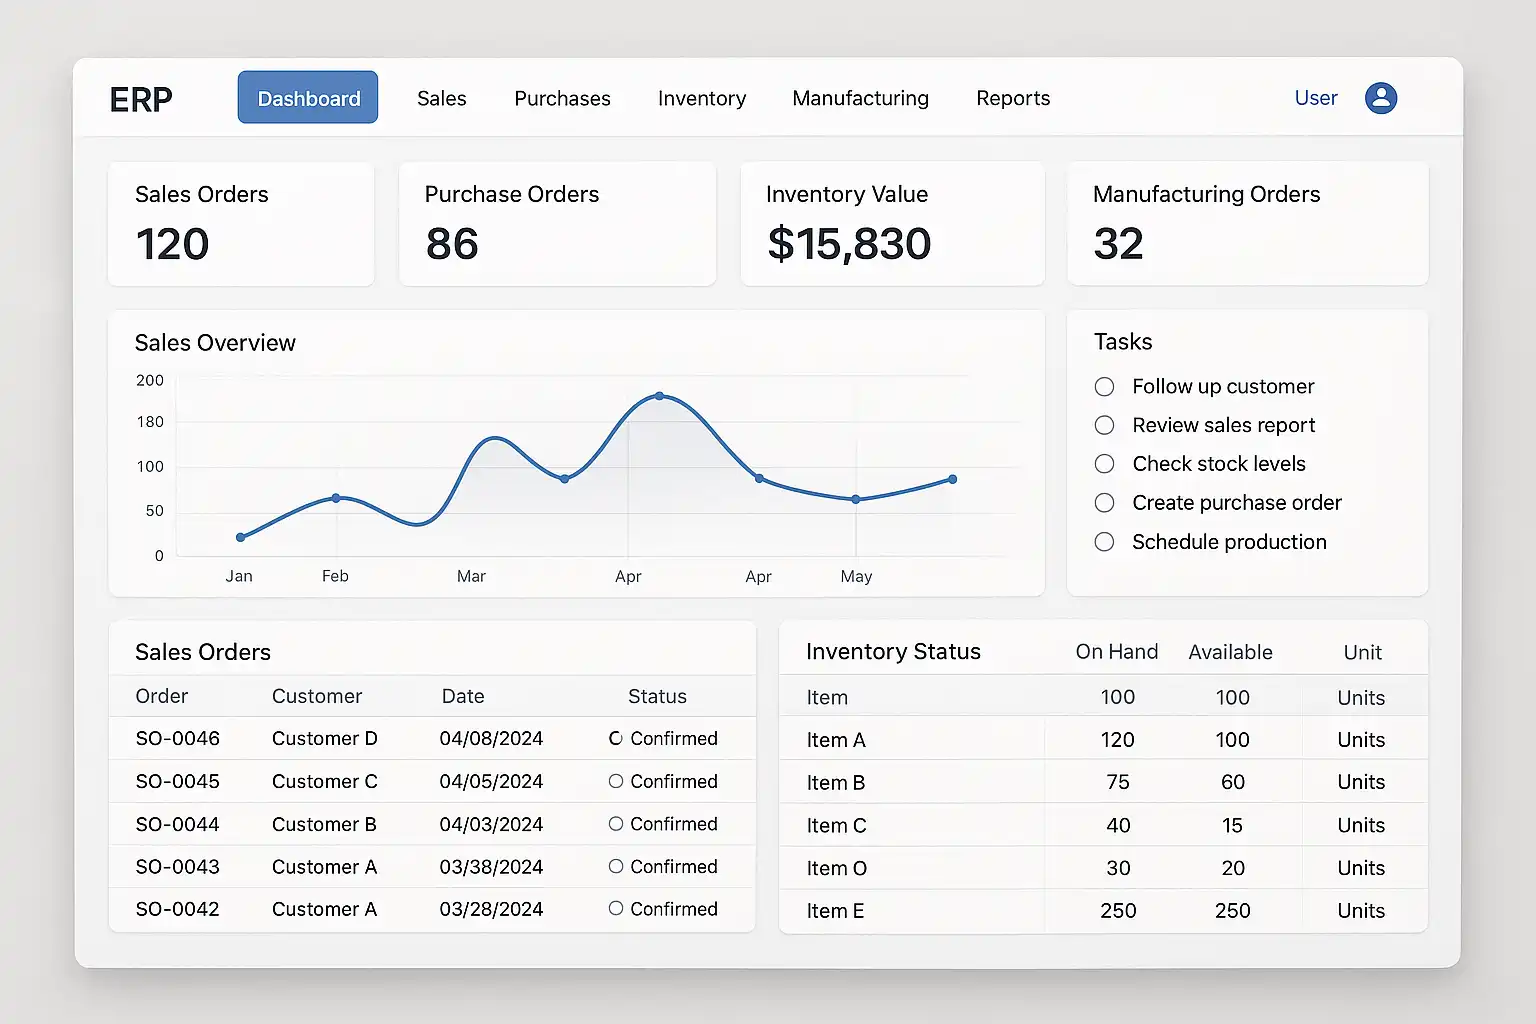Click status circle icon for order SO-0046
Screen dimensions: 1536x1024
pos(616,738)
